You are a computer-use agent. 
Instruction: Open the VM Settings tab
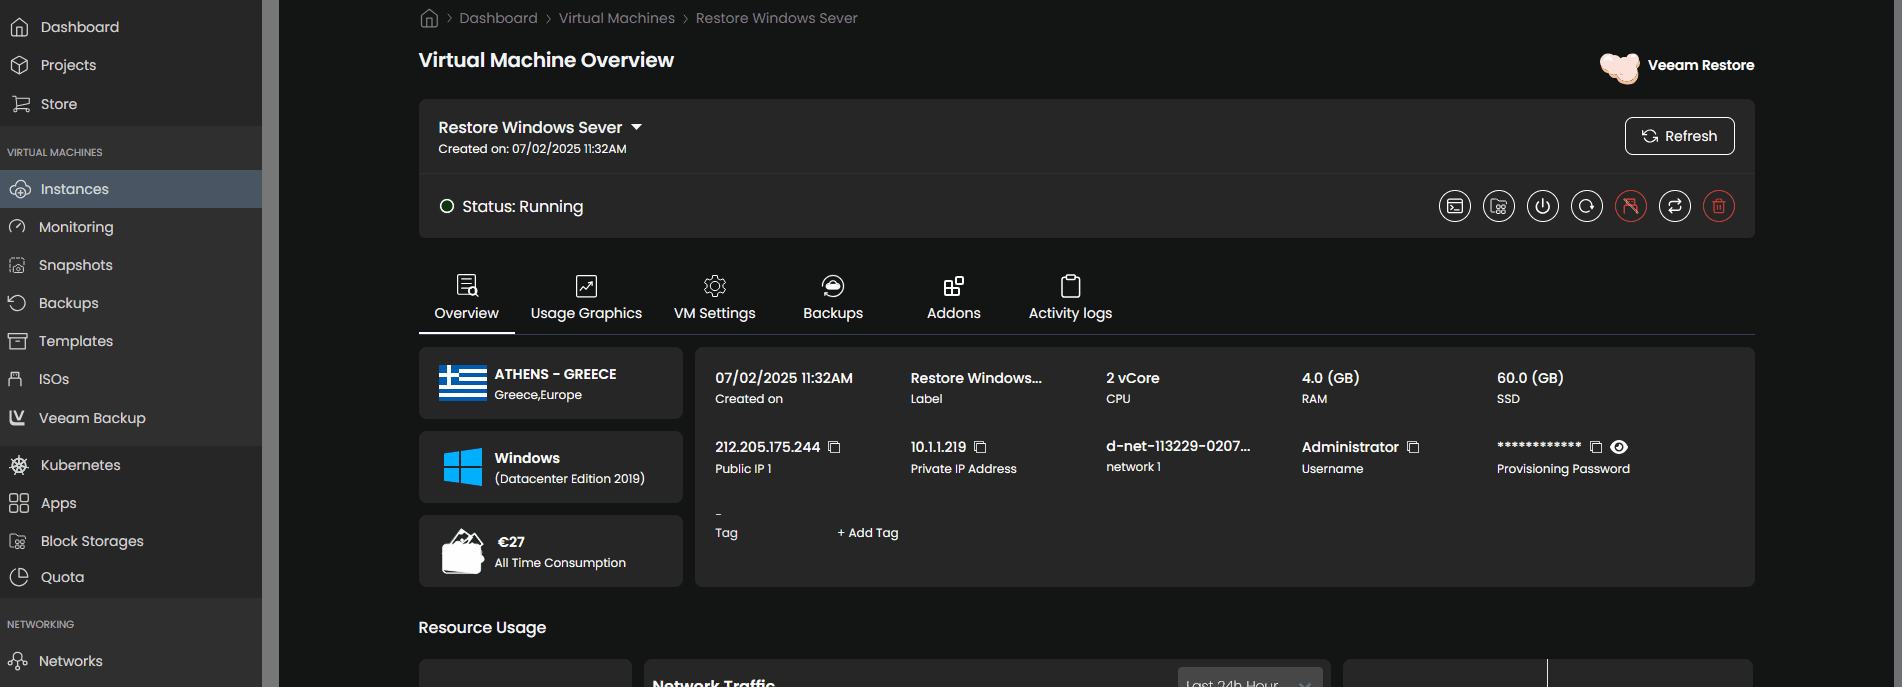point(714,299)
